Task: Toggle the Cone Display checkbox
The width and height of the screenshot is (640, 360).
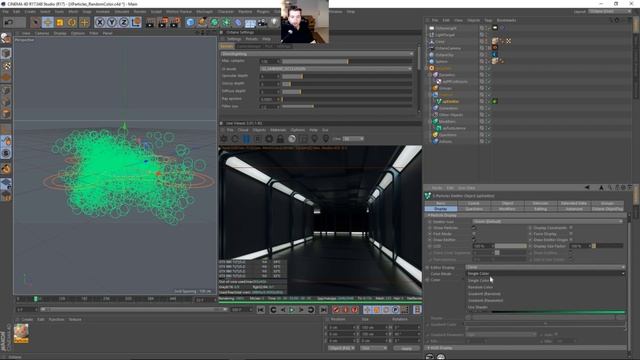Action: click(x=571, y=234)
